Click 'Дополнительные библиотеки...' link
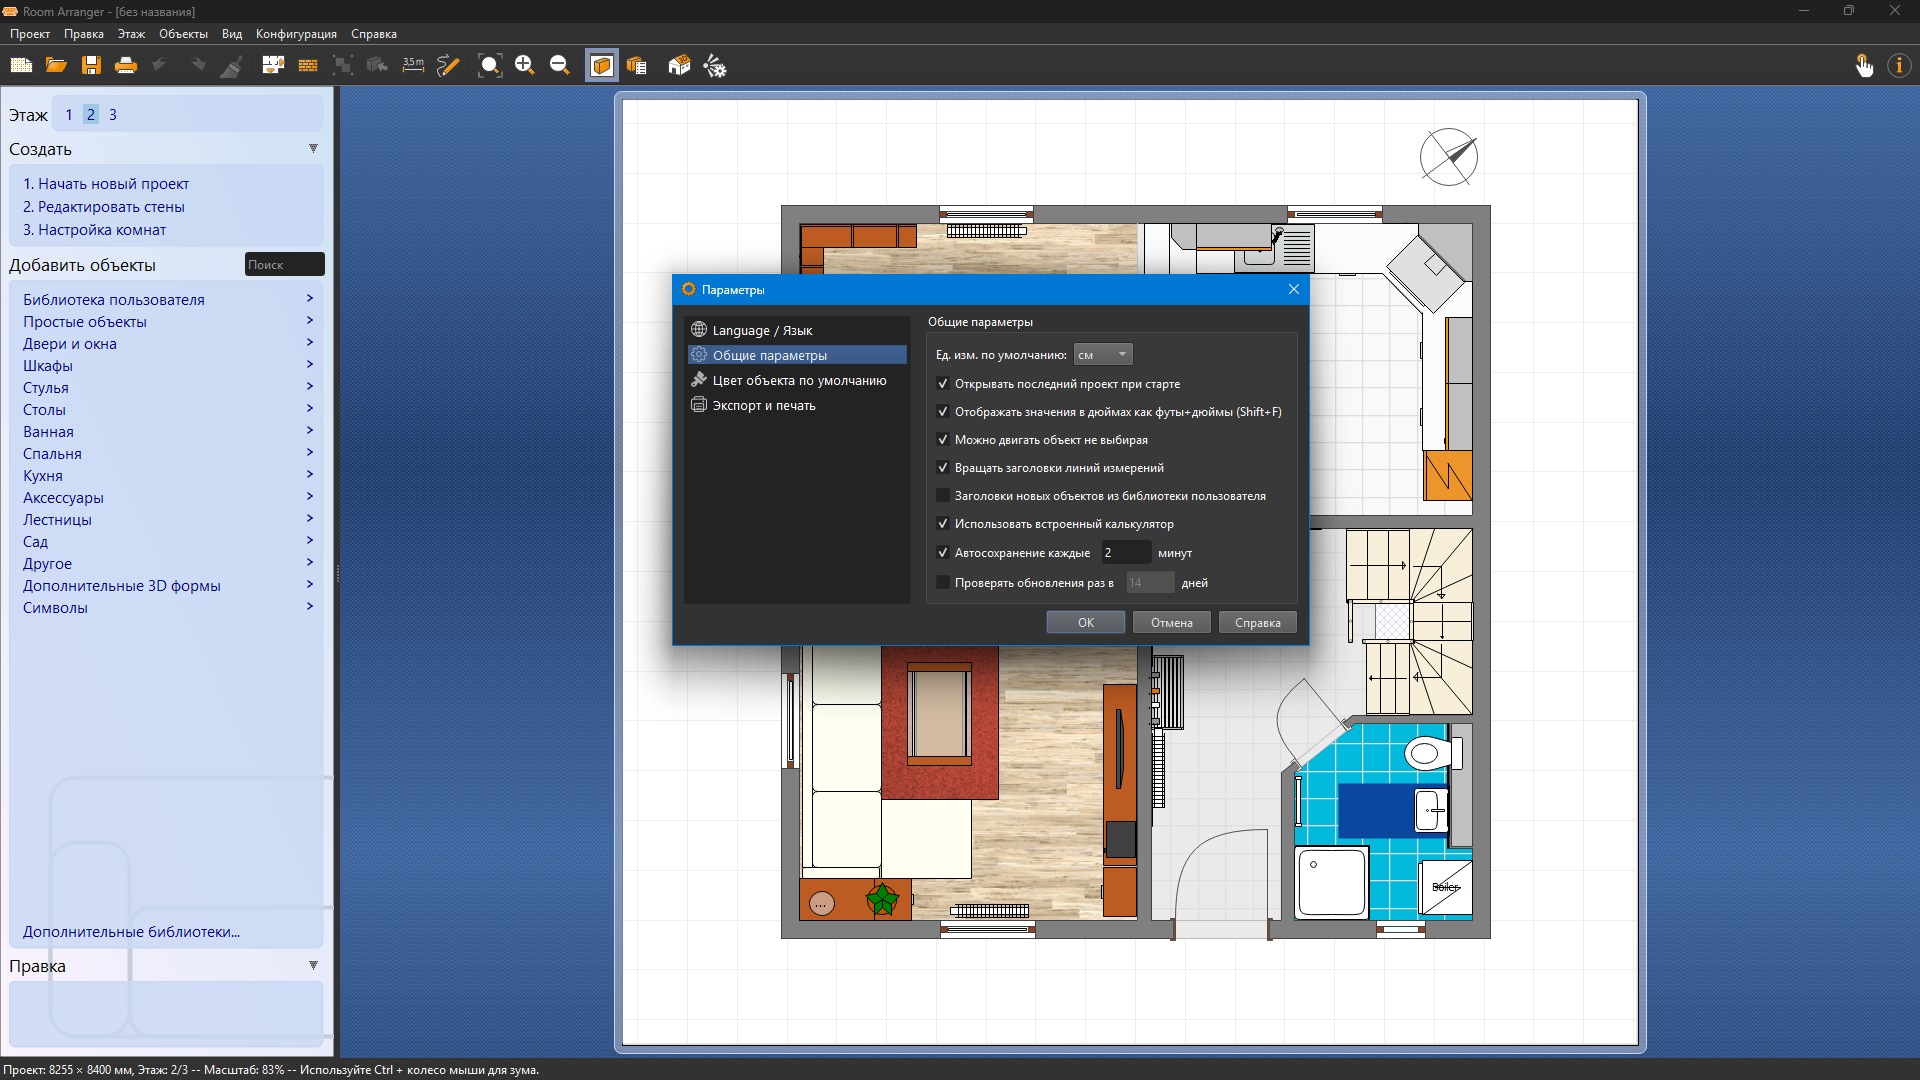This screenshot has height=1080, width=1920. [x=131, y=932]
